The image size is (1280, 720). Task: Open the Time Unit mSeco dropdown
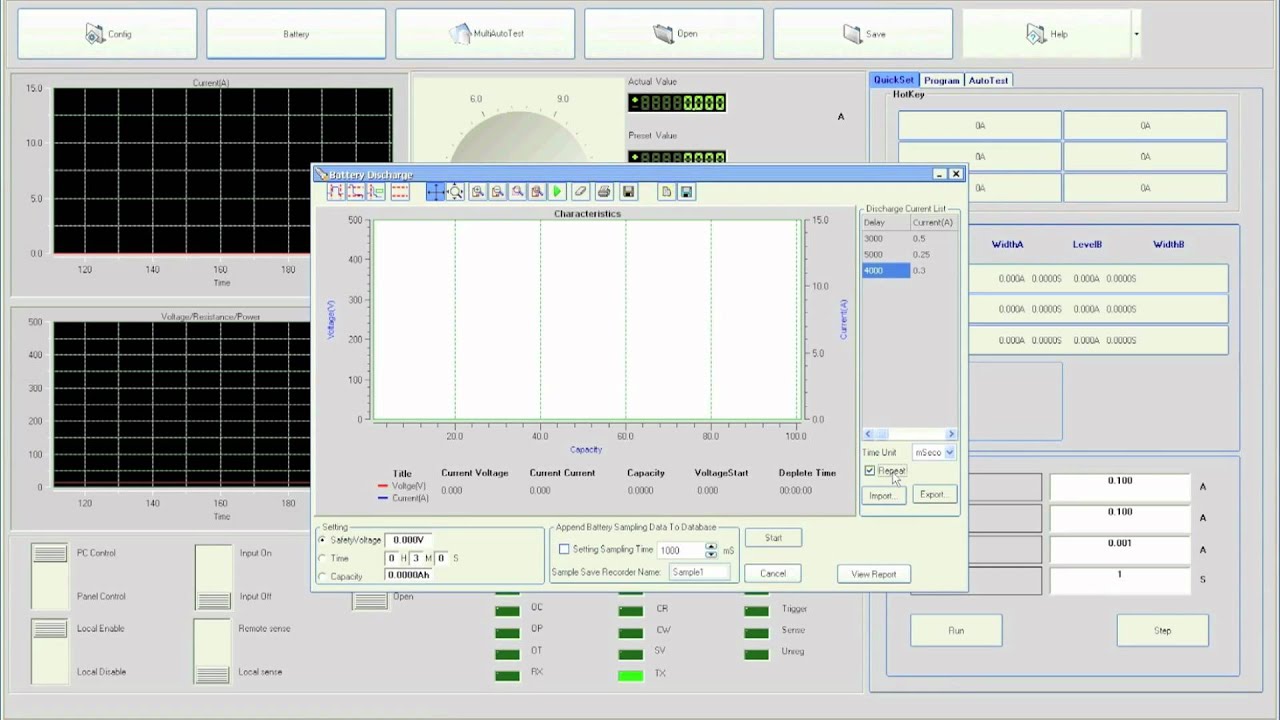click(x=935, y=452)
